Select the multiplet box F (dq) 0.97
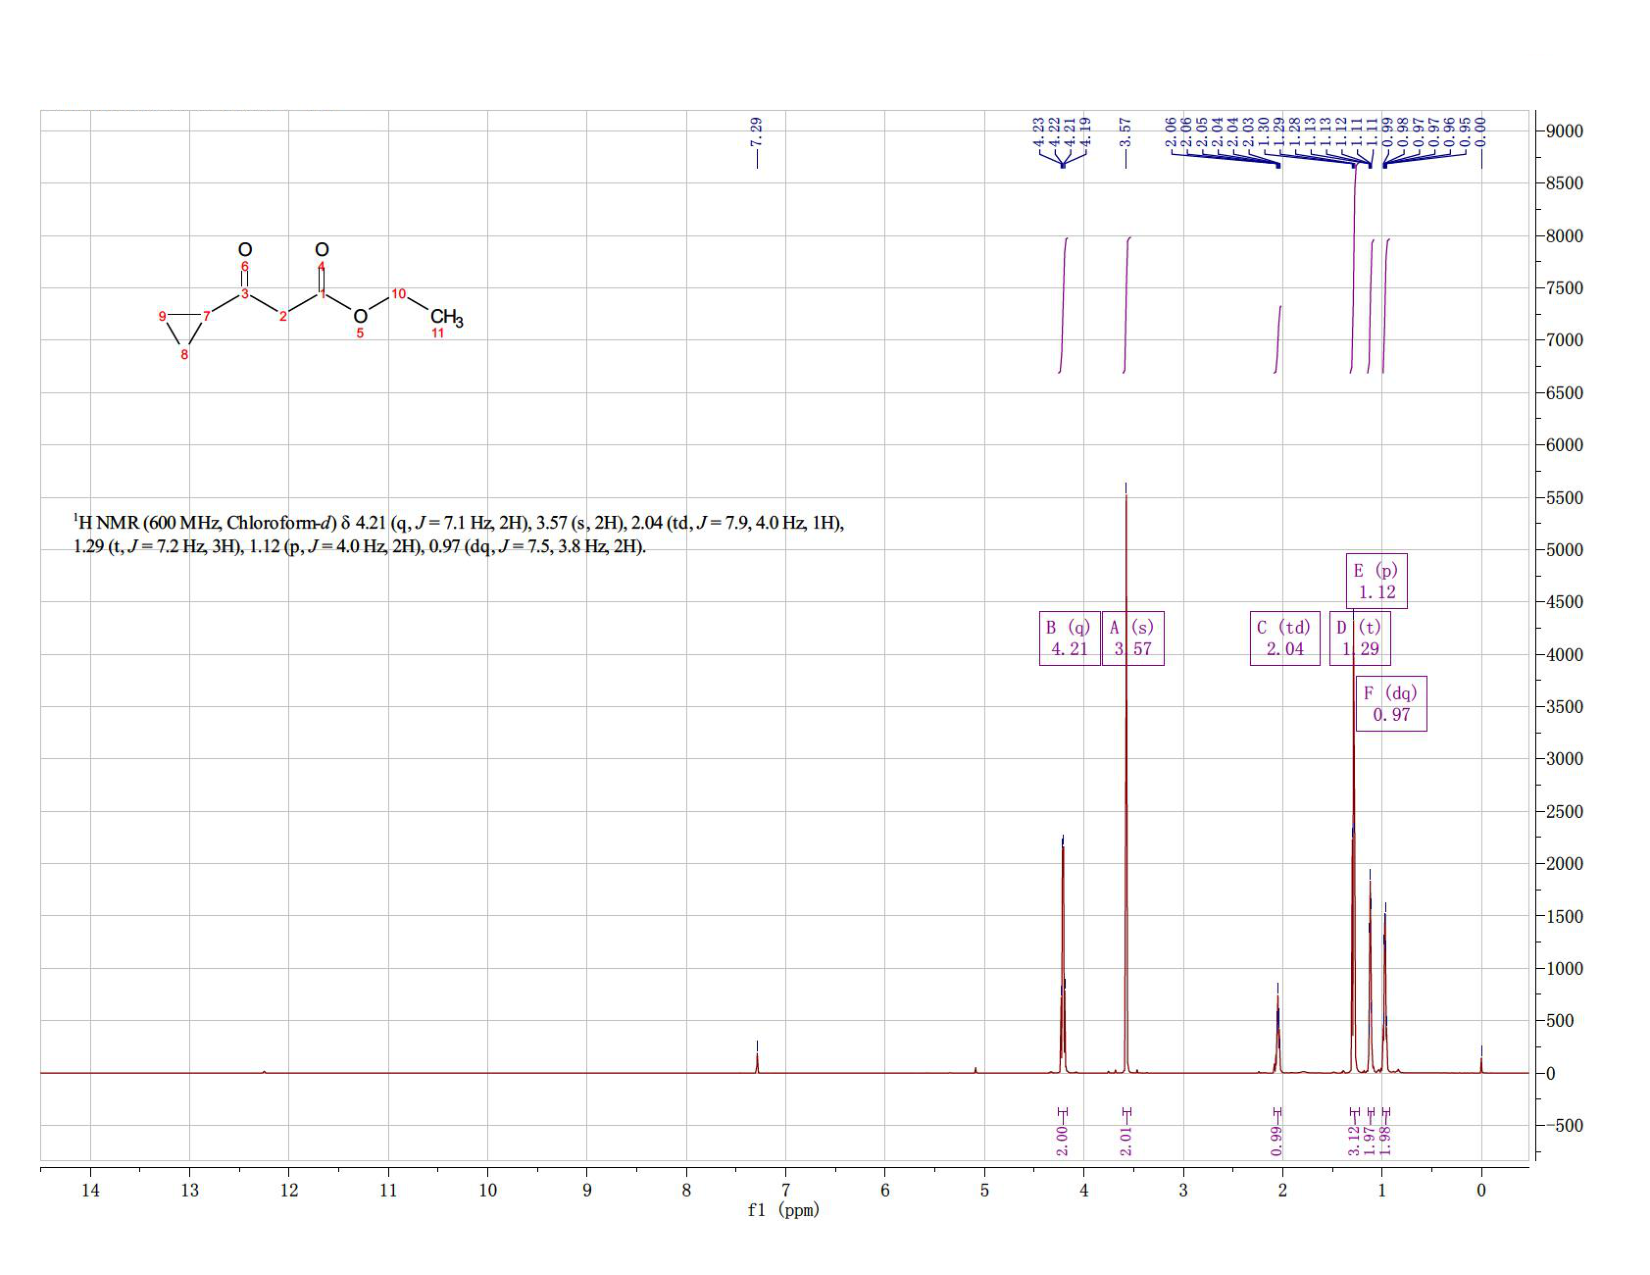The image size is (1650, 1275). pyautogui.click(x=1391, y=704)
